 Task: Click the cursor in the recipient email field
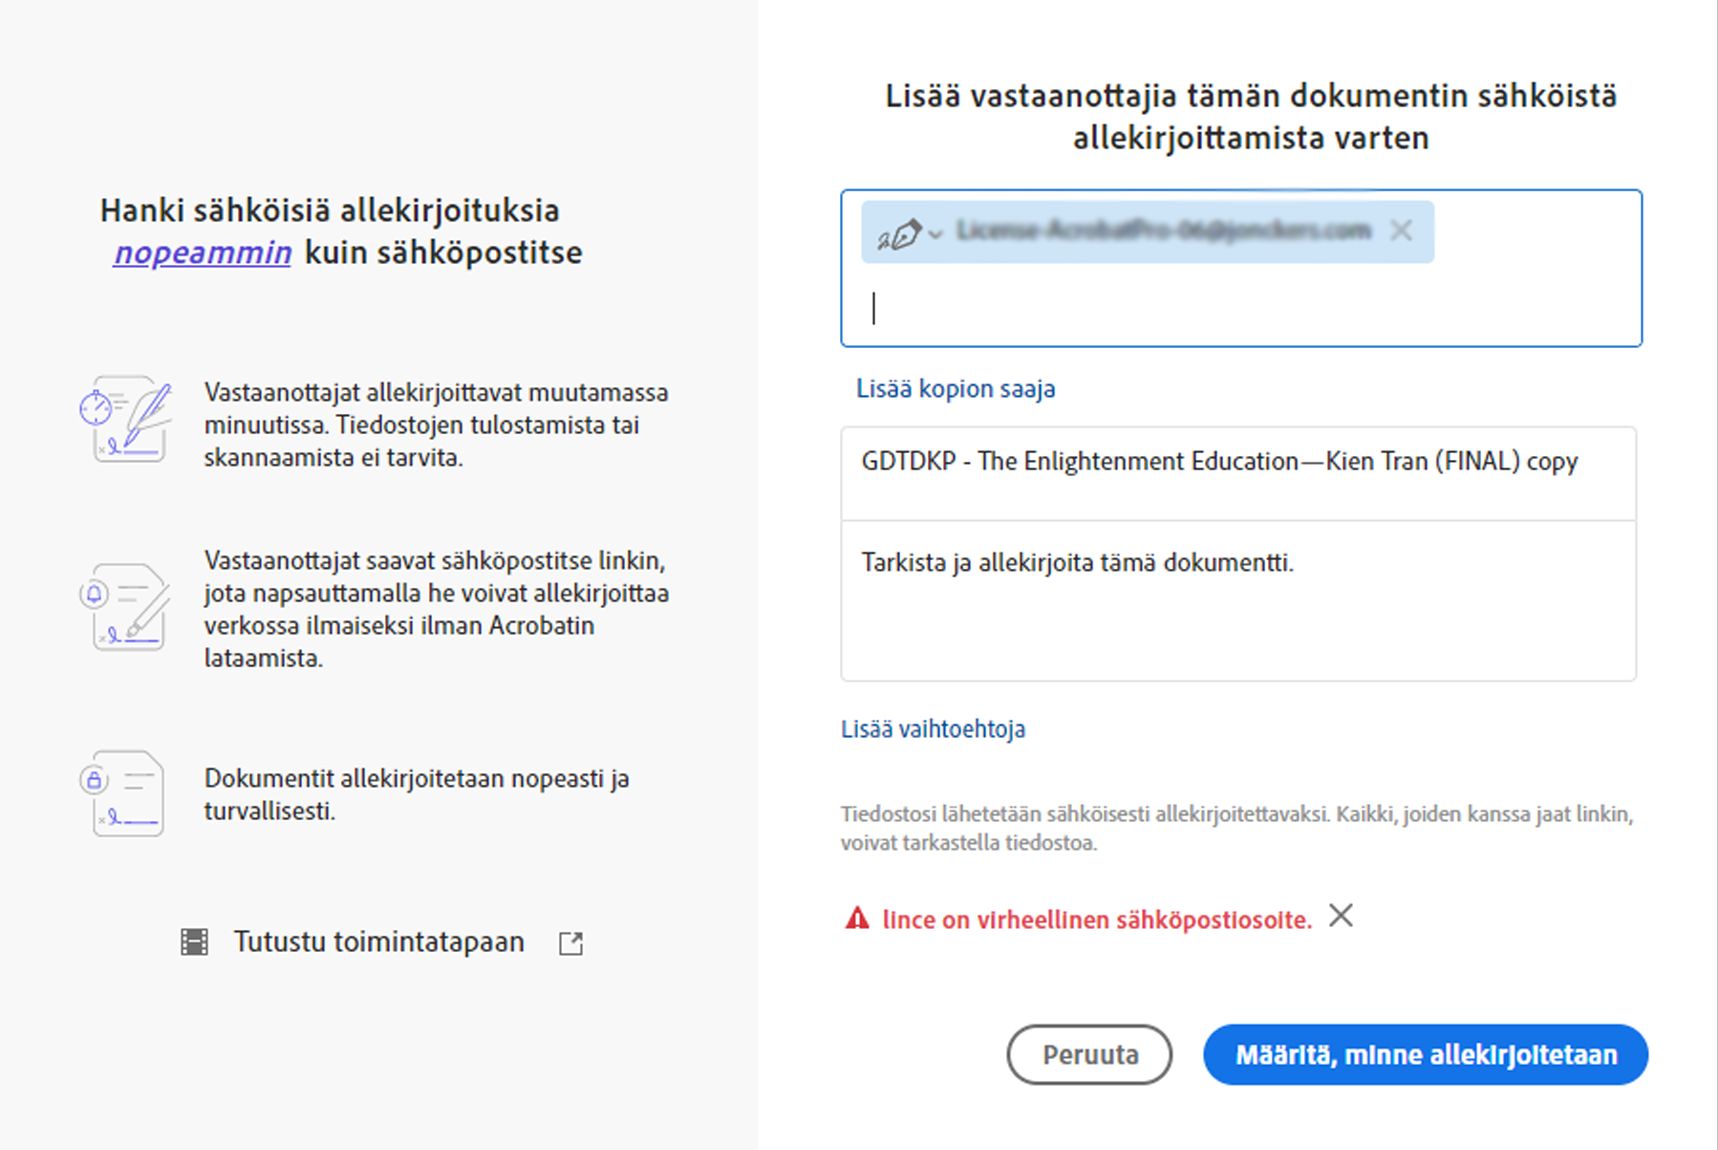(876, 308)
